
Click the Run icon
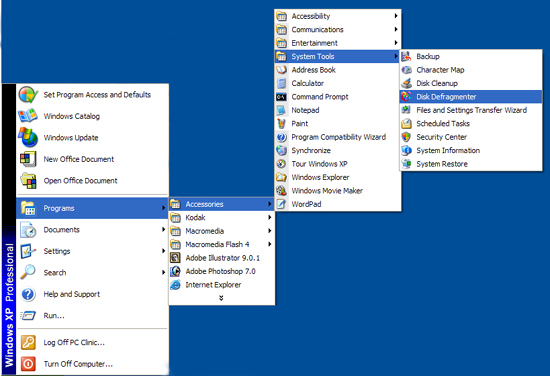[28, 316]
